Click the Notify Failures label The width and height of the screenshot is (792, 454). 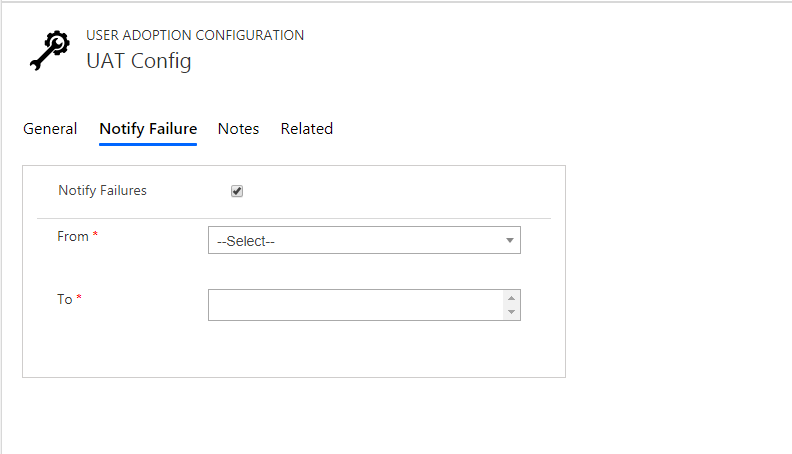(103, 190)
